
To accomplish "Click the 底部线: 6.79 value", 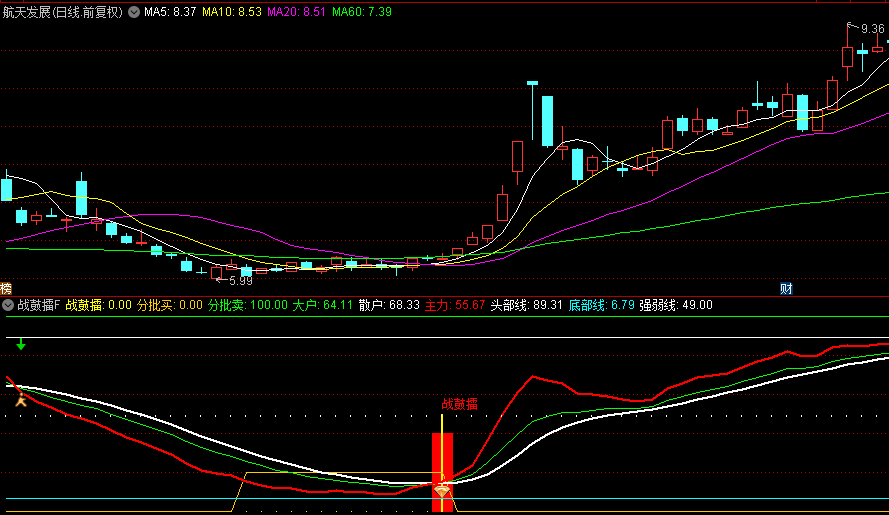I will pos(602,305).
